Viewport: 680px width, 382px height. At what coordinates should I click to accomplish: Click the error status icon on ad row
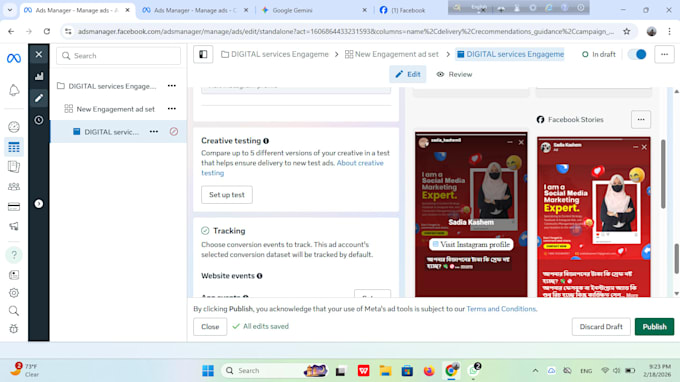(x=173, y=131)
